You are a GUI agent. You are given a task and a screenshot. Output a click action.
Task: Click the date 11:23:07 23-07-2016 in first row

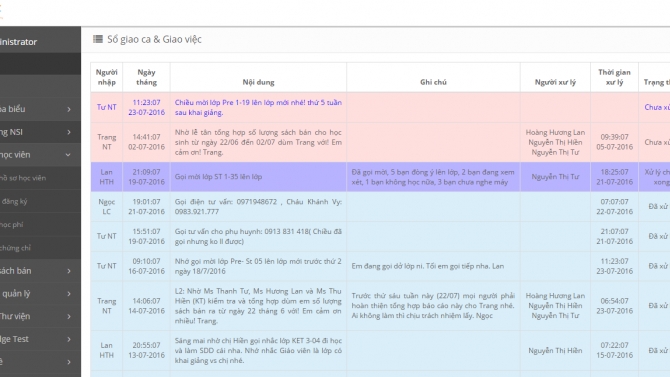point(146,108)
